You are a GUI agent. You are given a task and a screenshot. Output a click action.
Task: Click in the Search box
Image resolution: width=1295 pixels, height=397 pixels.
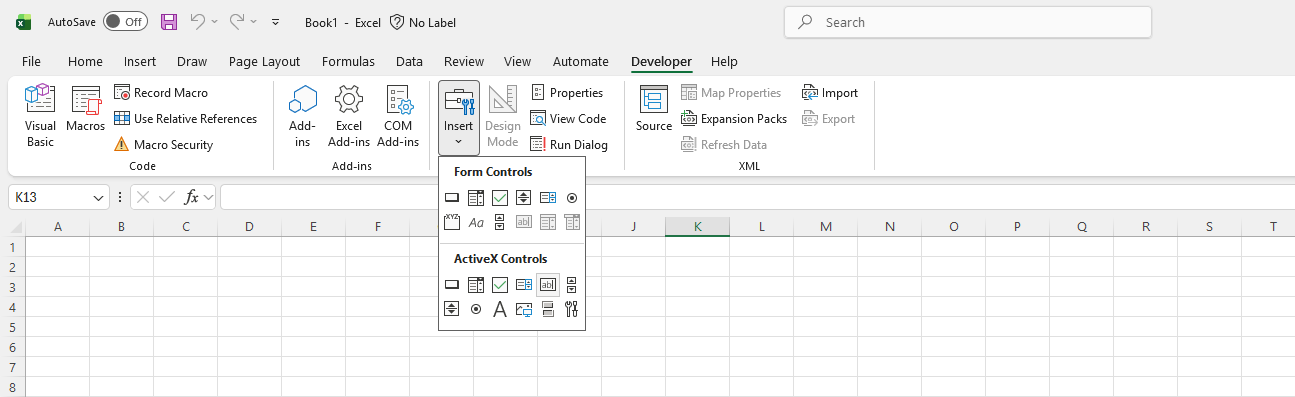(968, 22)
